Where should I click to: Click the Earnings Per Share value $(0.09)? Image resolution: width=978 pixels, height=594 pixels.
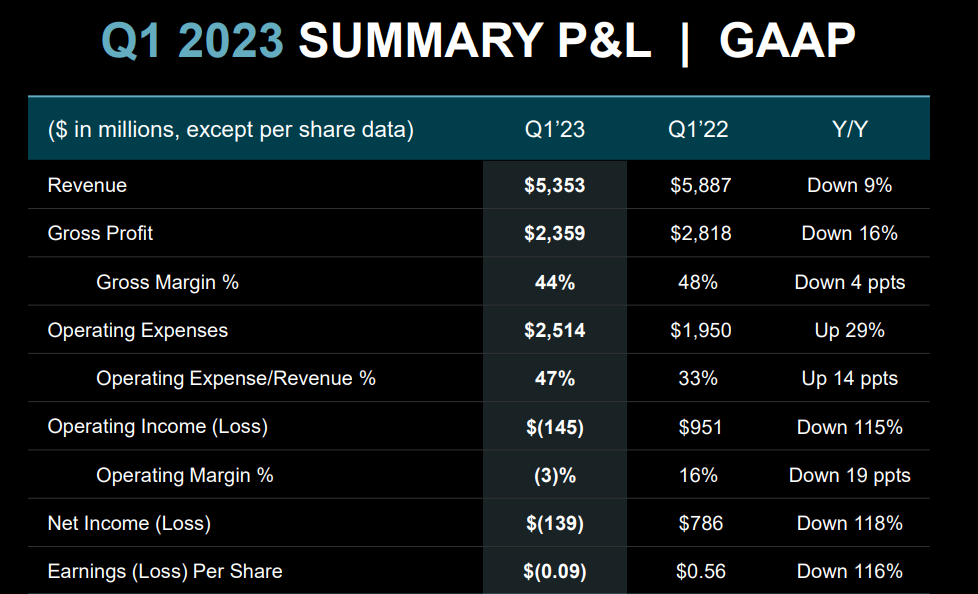pyautogui.click(x=555, y=572)
